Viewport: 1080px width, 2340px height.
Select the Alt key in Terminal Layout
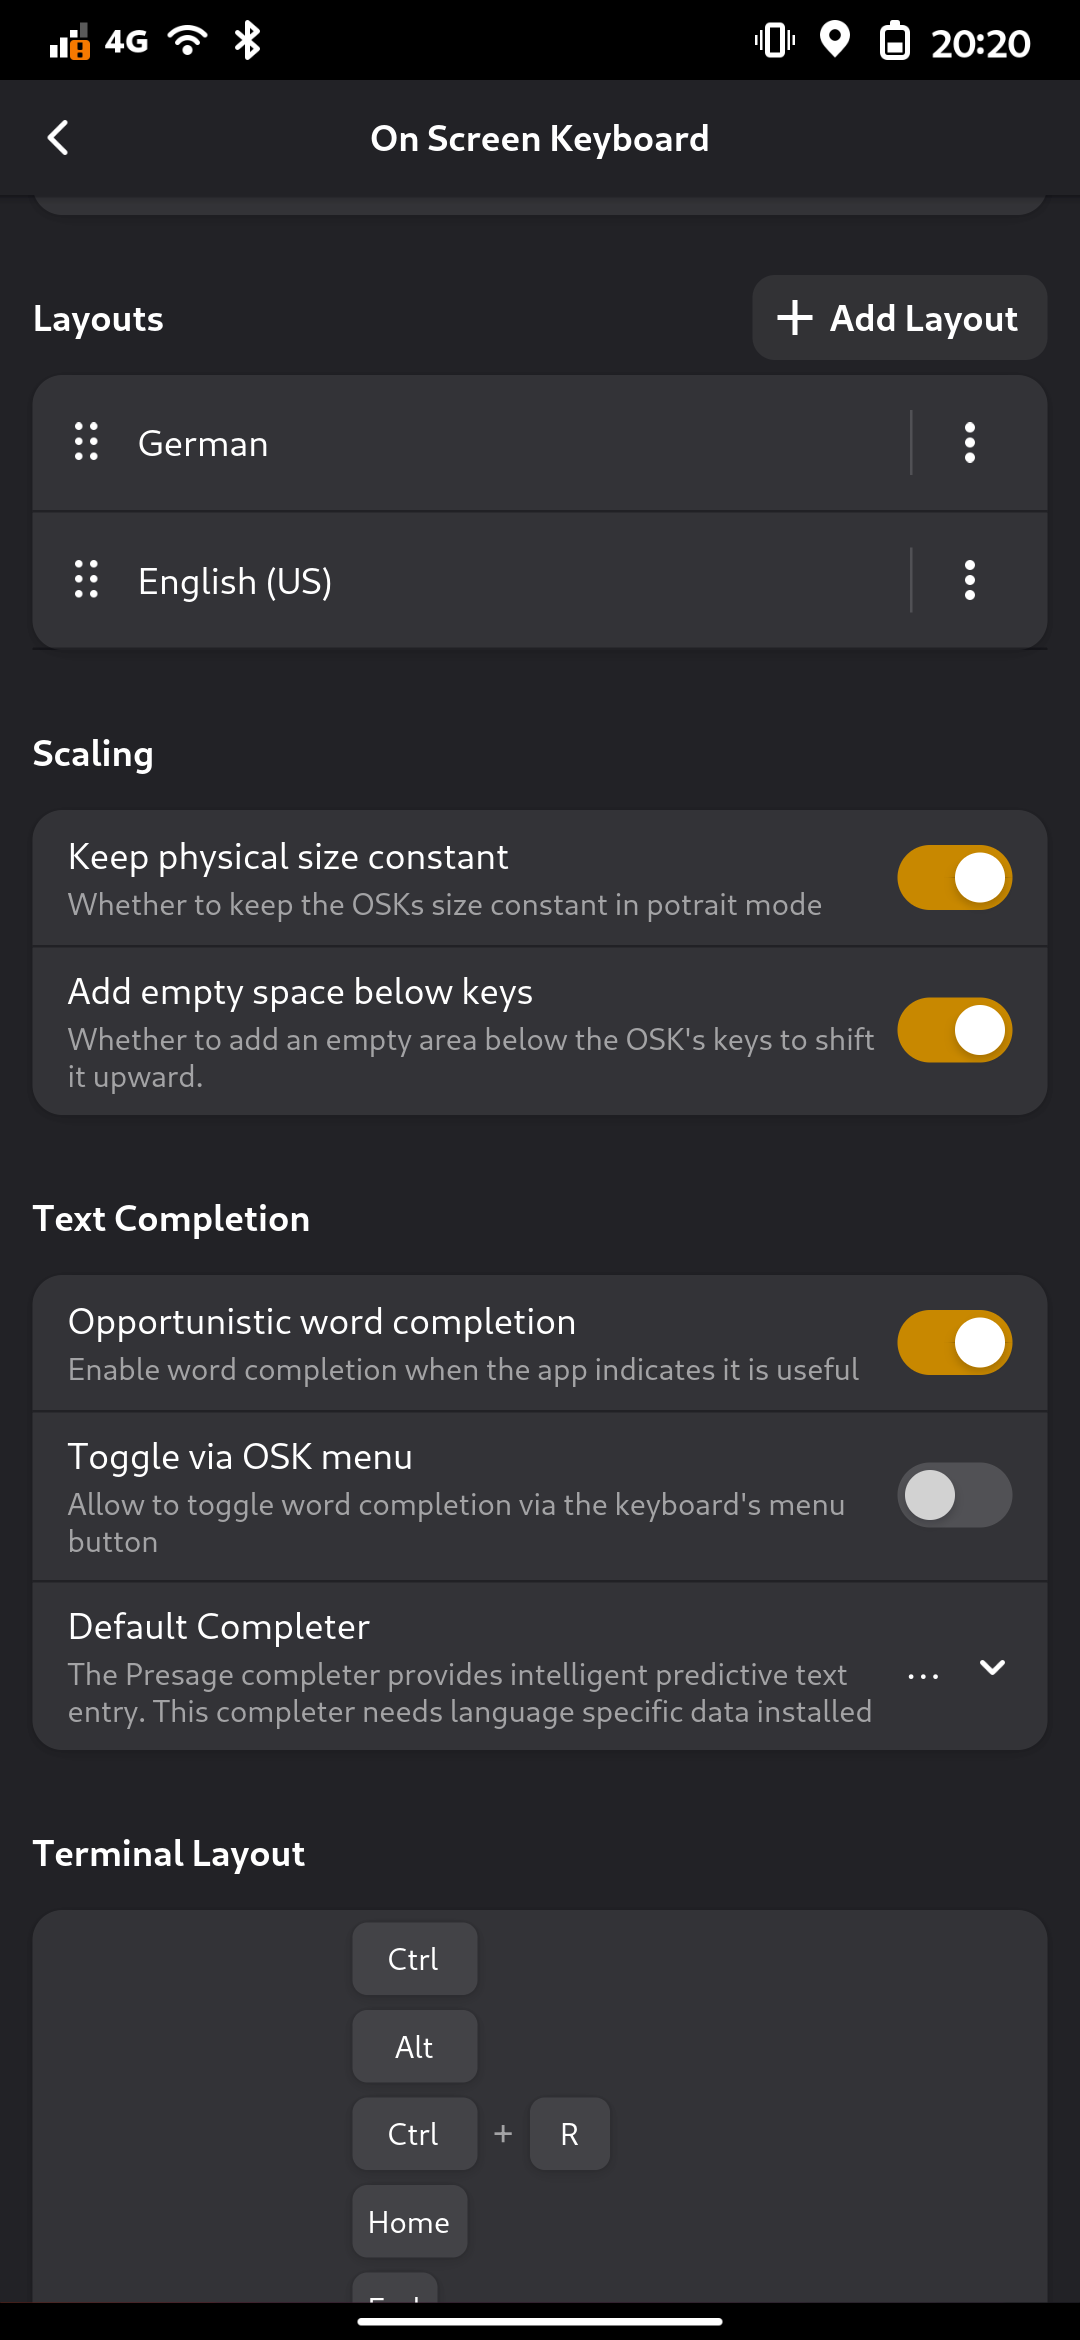tap(414, 2047)
